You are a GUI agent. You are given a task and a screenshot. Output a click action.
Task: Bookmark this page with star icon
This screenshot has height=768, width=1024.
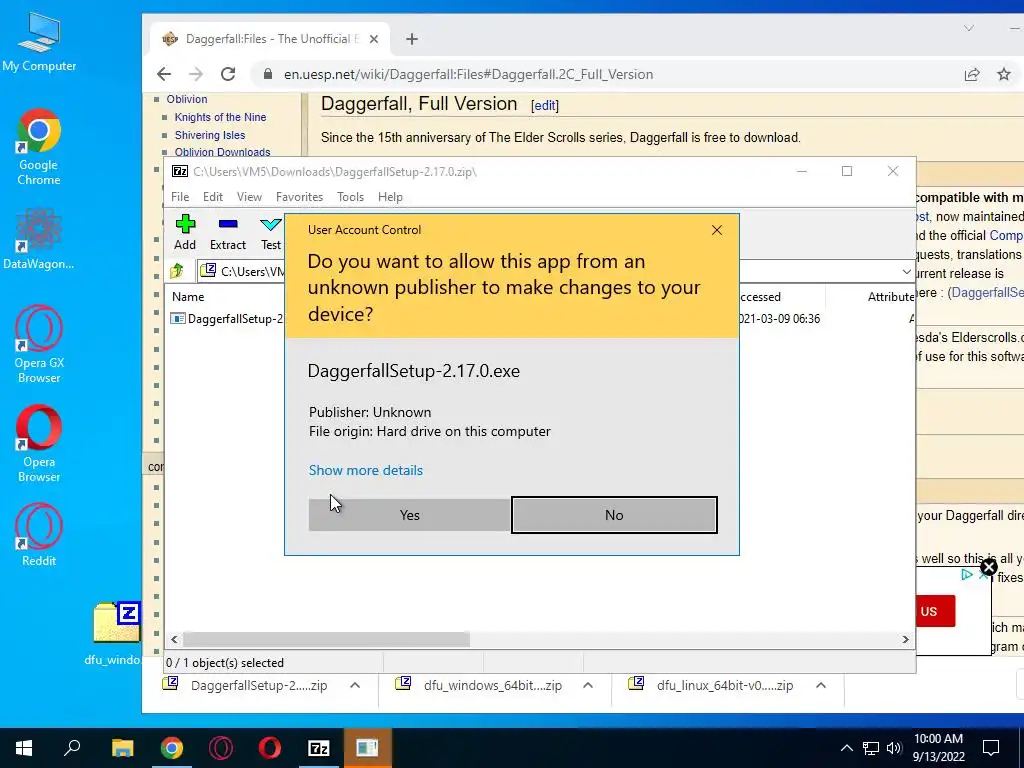(1004, 74)
